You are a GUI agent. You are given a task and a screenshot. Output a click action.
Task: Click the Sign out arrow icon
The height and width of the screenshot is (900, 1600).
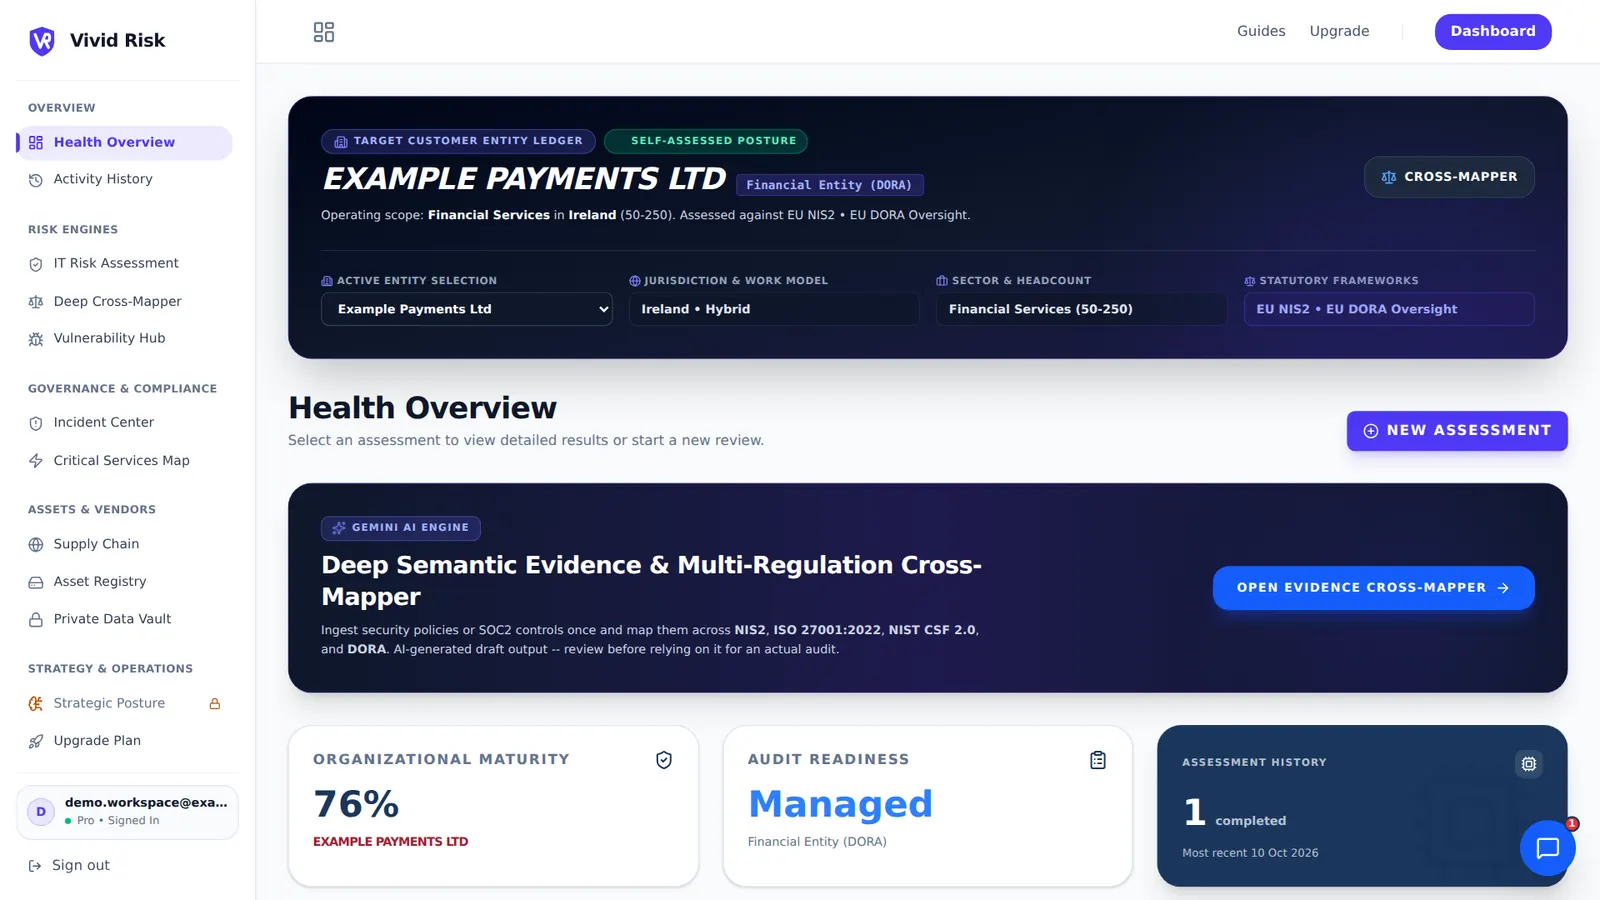click(35, 866)
